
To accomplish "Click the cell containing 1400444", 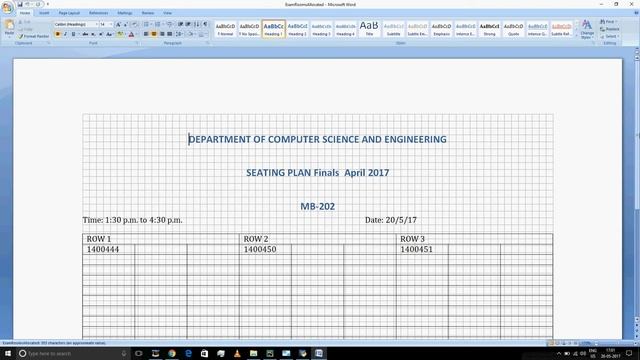I will [x=109, y=249].
